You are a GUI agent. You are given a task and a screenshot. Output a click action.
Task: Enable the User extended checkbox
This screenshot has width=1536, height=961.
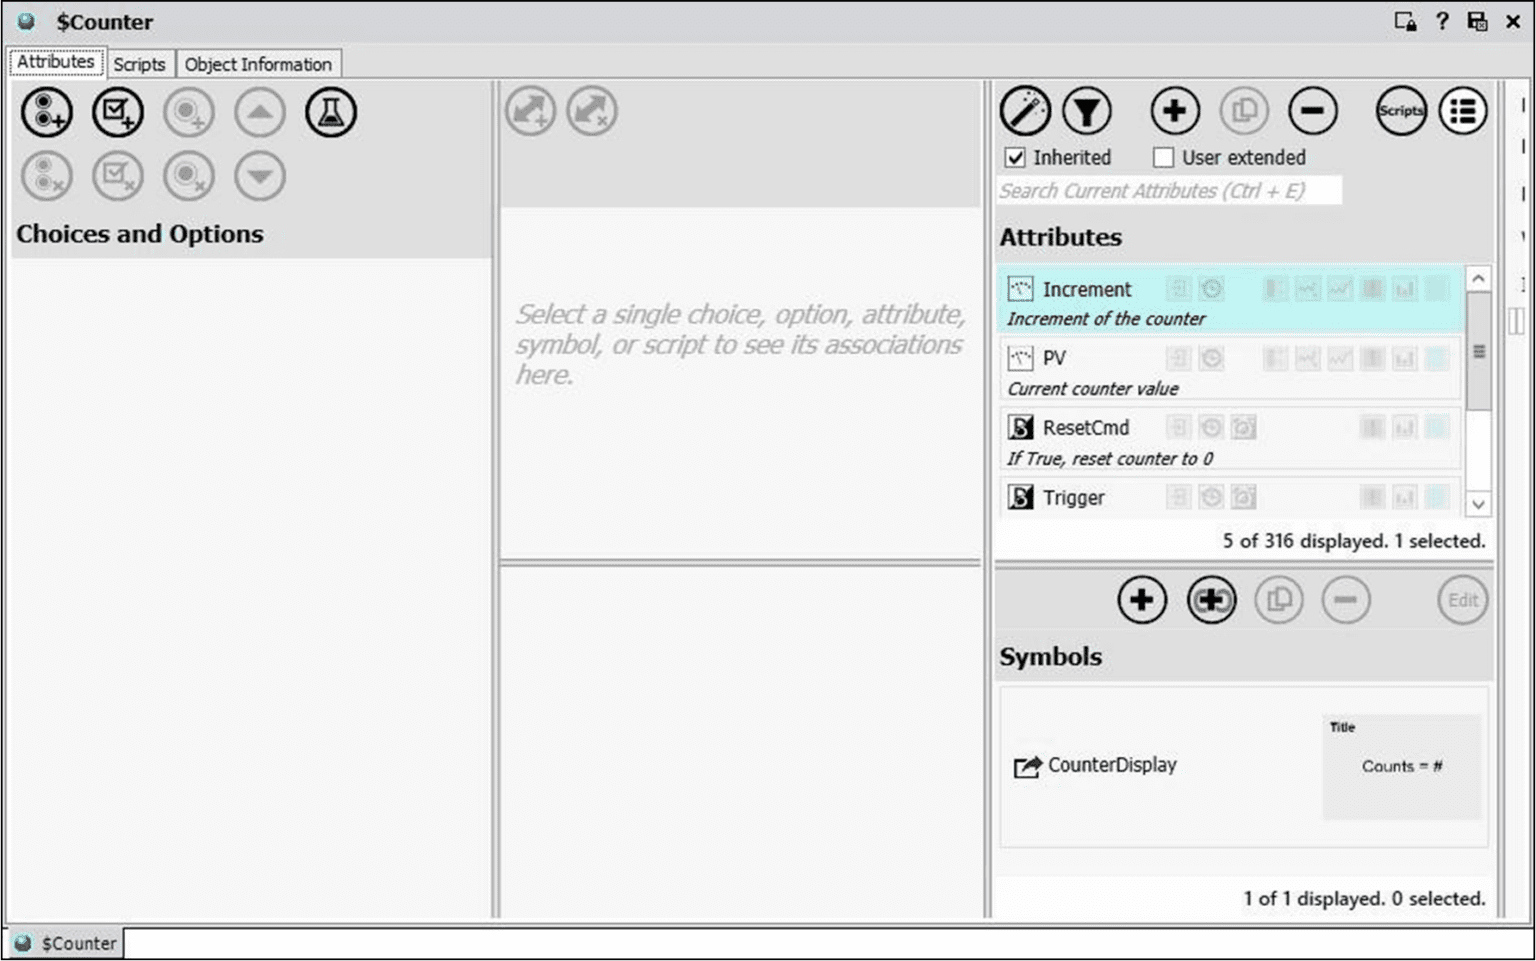[x=1163, y=157]
